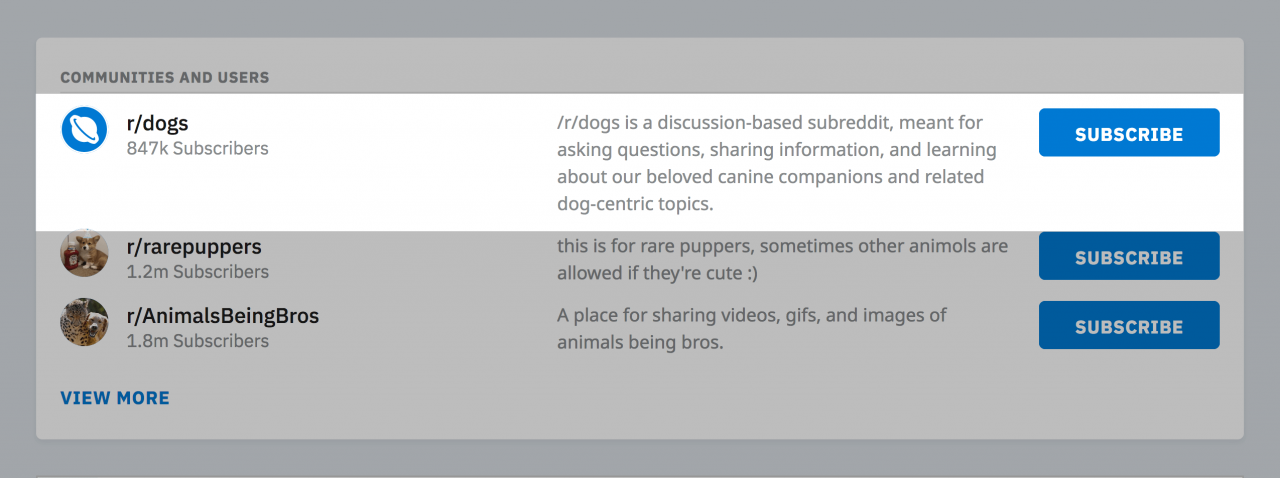This screenshot has width=1280, height=478.
Task: Visit the r/AnimalsBeingBros name link
Action: point(223,316)
